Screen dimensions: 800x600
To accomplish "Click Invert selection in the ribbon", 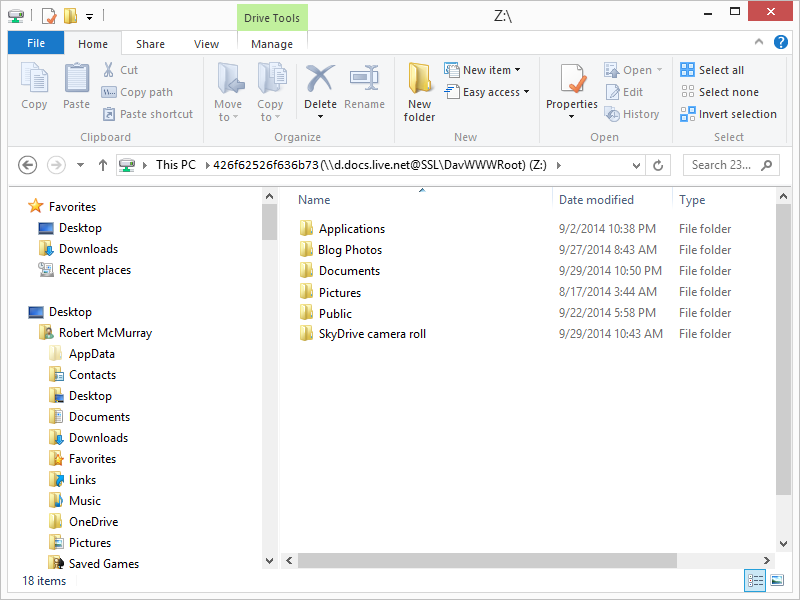I will [x=728, y=114].
